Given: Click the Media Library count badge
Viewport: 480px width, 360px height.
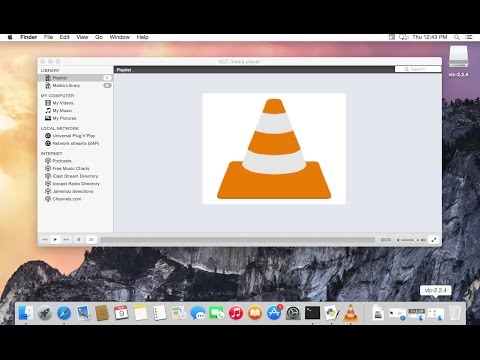Looking at the screenshot, I should click(107, 85).
